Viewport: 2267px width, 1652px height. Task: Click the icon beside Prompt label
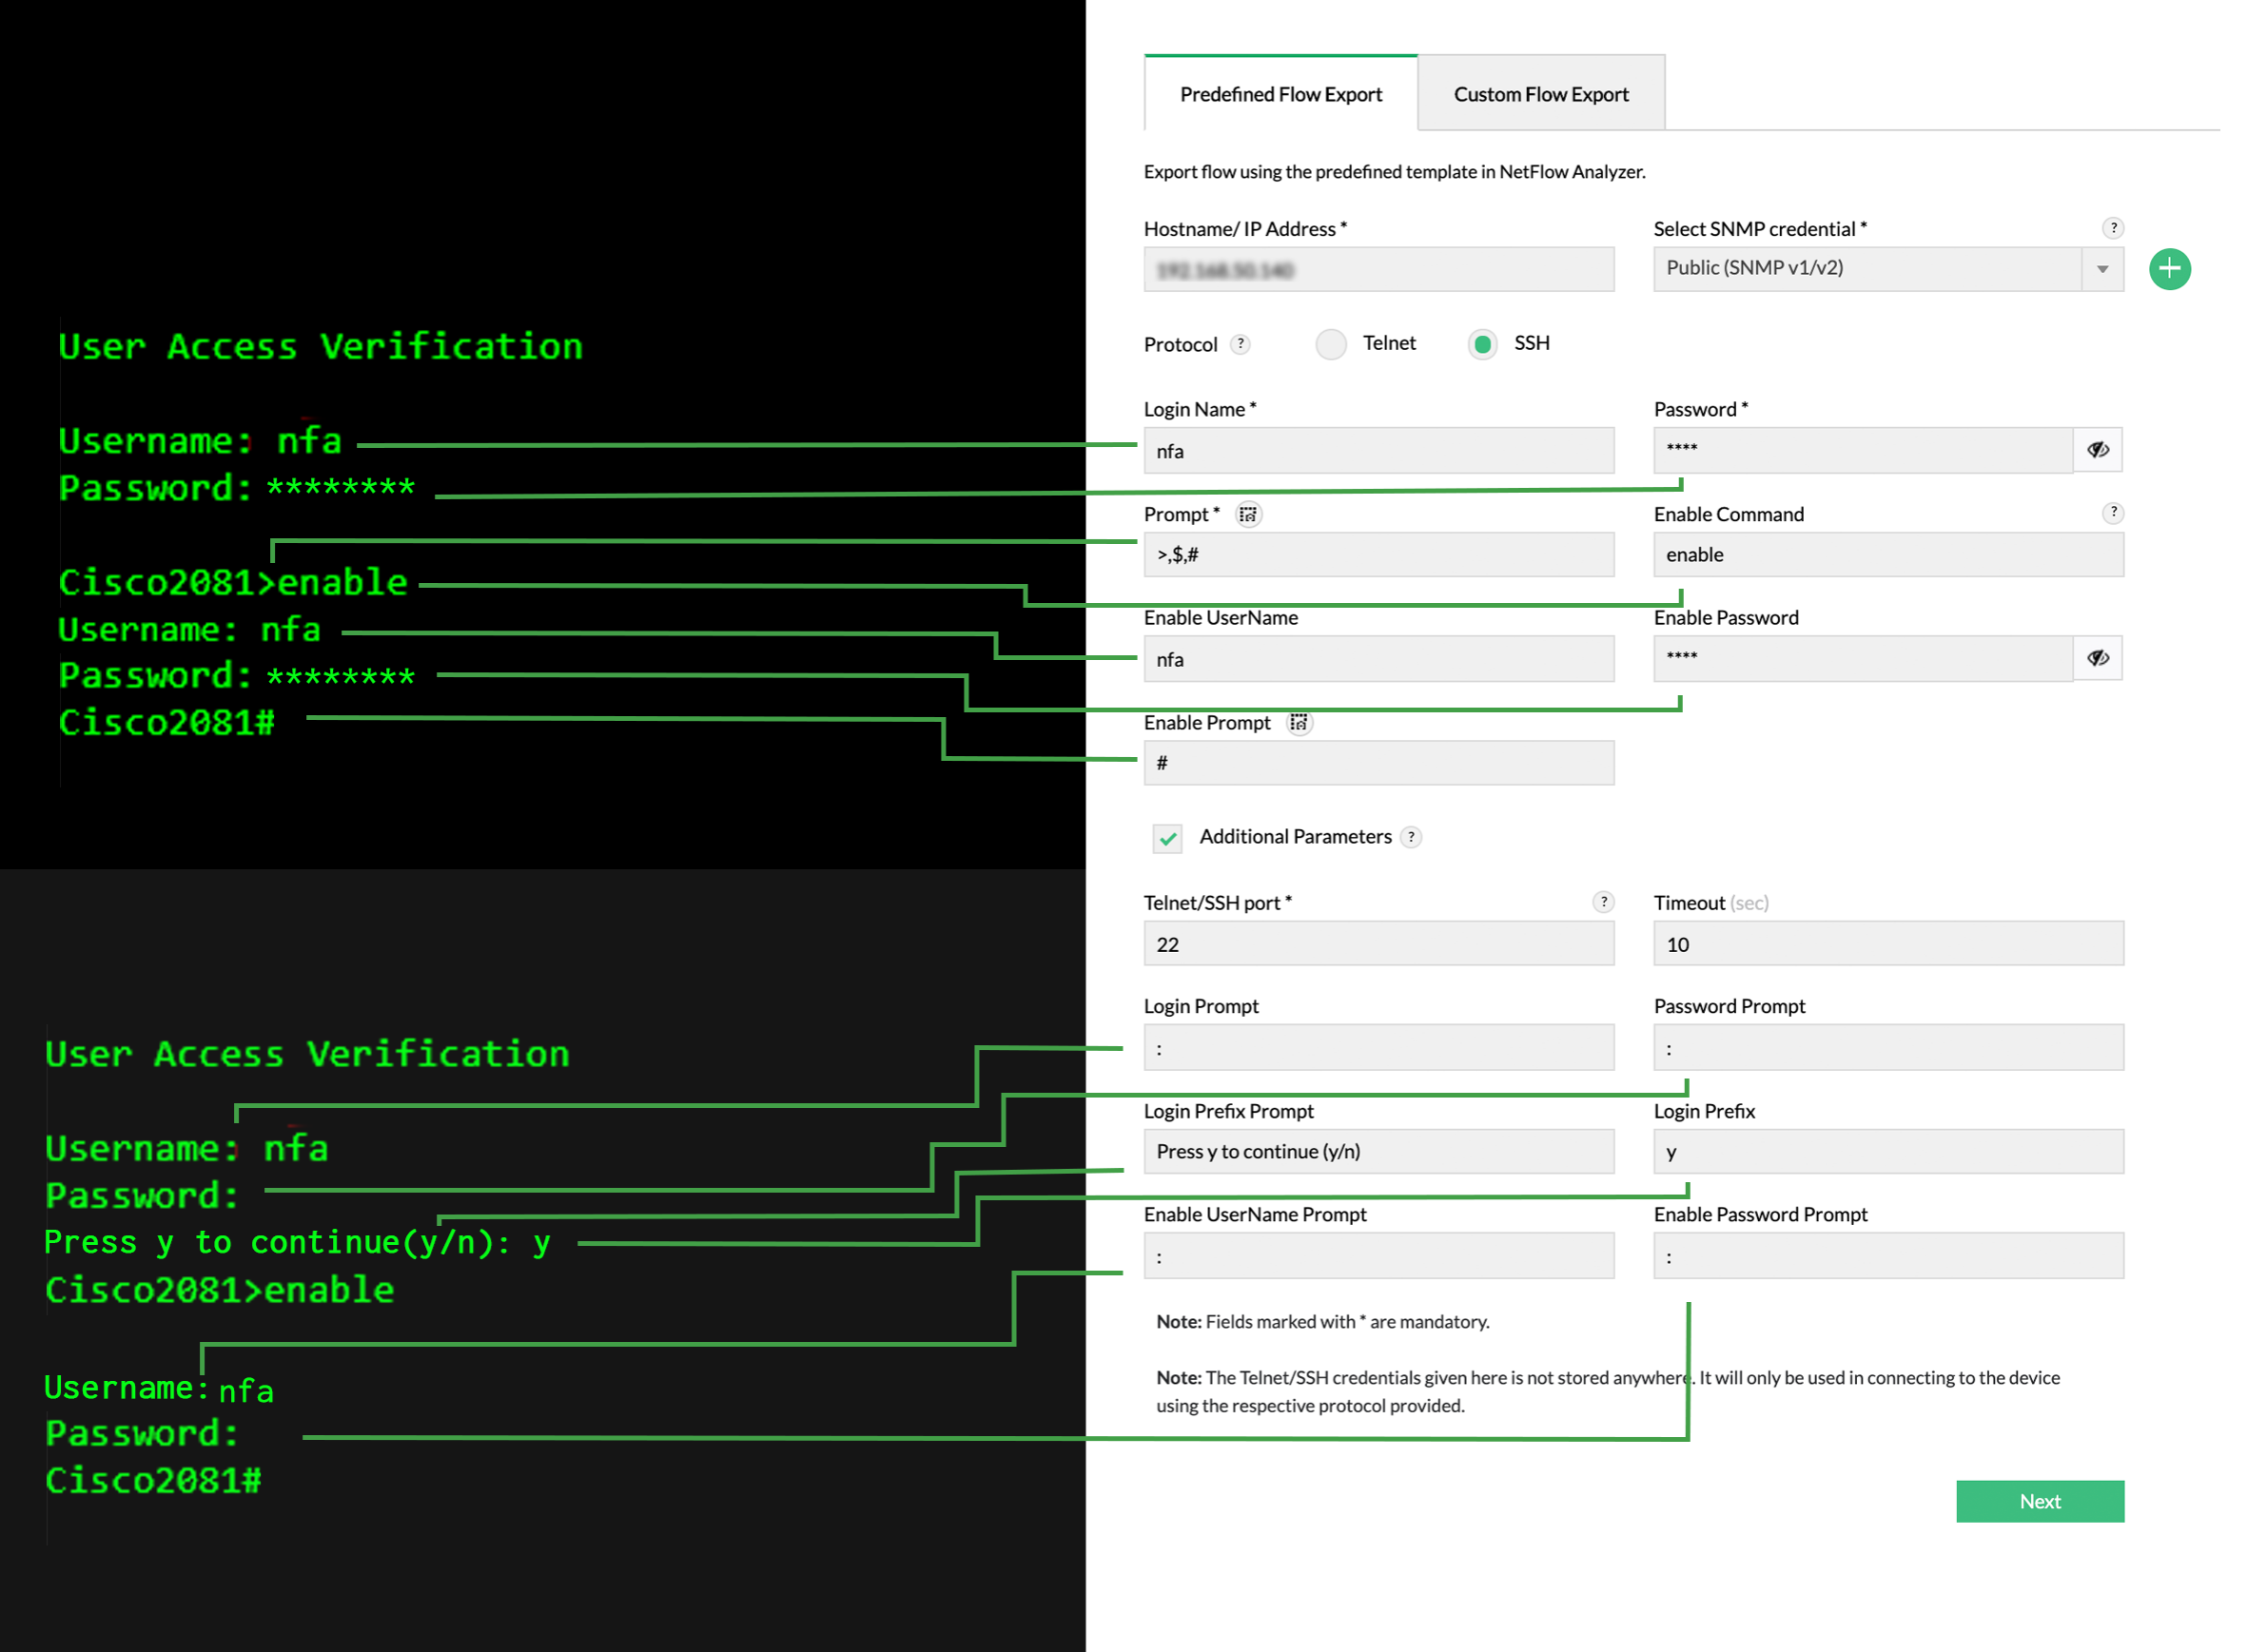[1247, 515]
